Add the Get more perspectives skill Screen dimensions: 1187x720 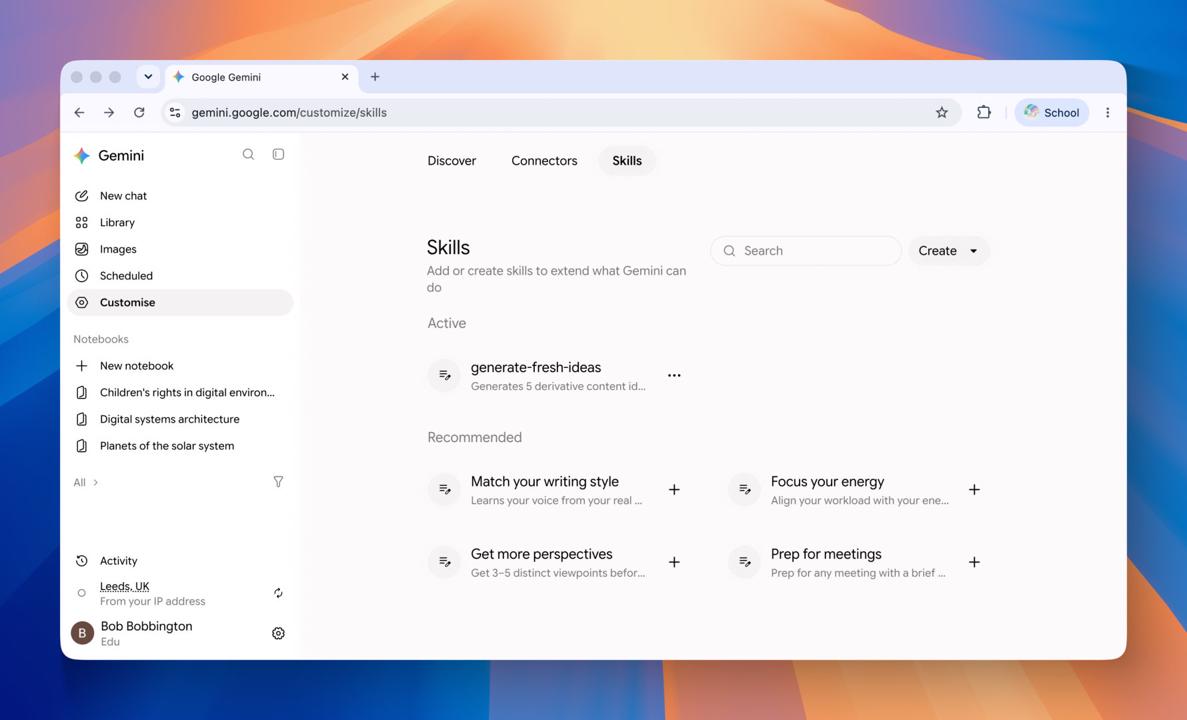pos(674,562)
